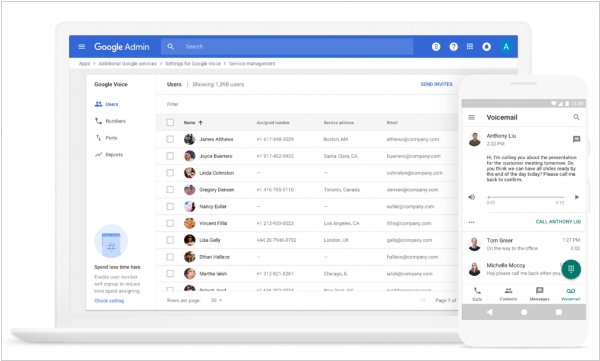600x361 pixels.
Task: Check the box for James Atthews
Action: (170, 139)
